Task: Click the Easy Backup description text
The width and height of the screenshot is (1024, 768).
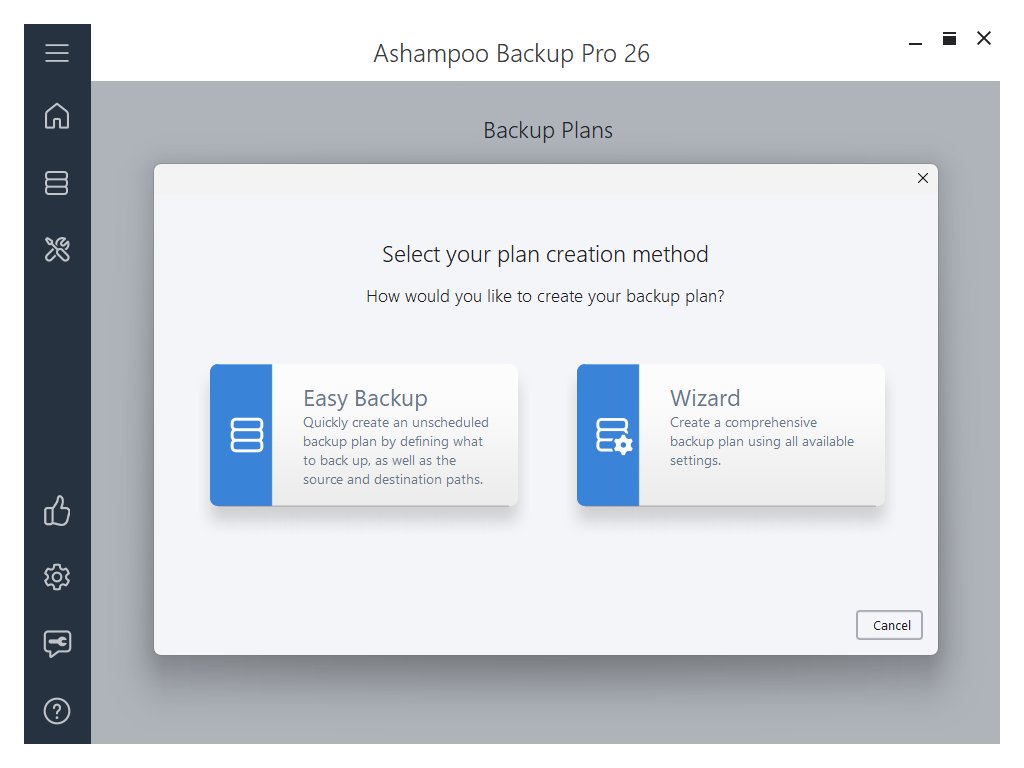Action: [x=396, y=451]
